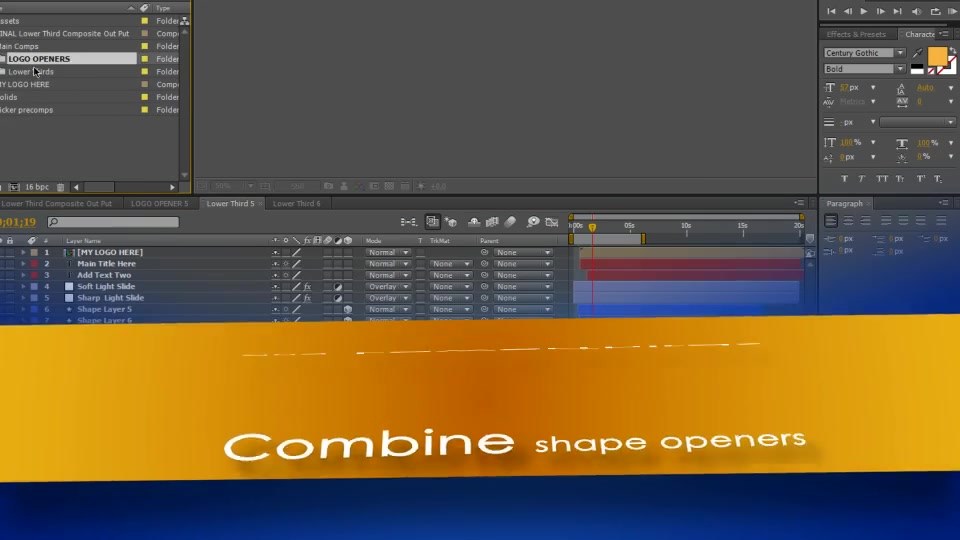Align paragraph text left

(x=831, y=220)
